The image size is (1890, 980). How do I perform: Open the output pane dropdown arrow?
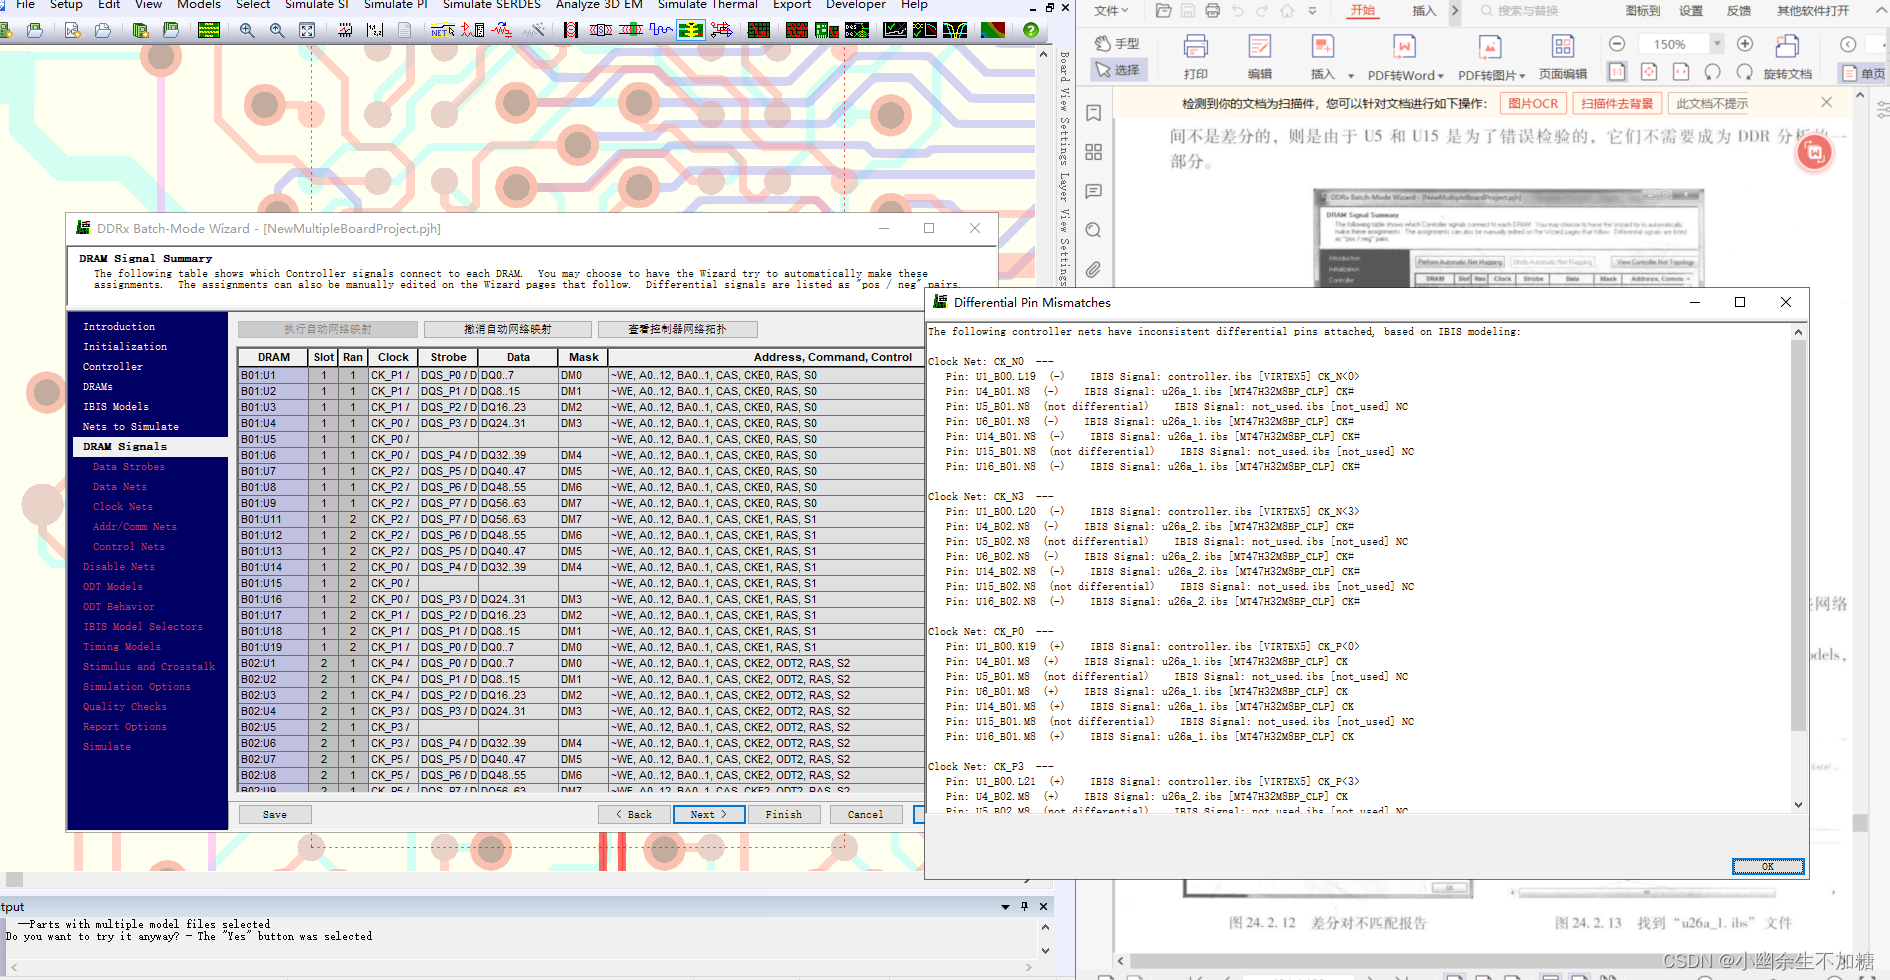coord(1005,907)
